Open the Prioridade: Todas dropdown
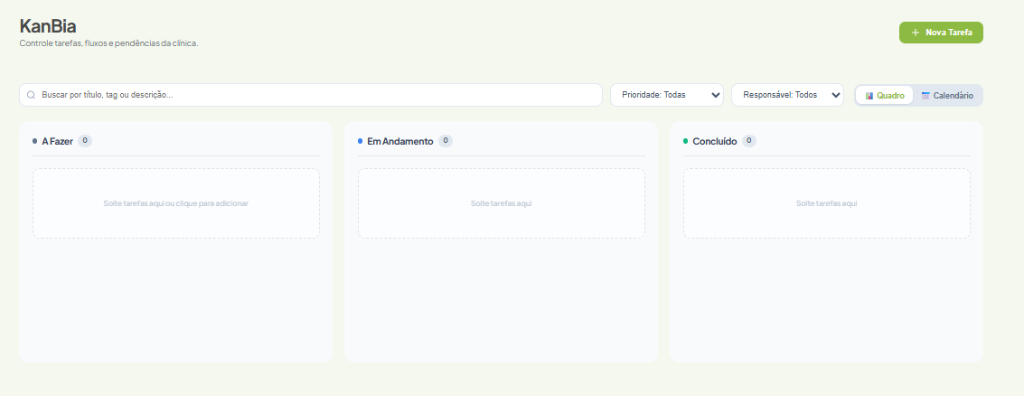1024x396 pixels. [x=667, y=95]
